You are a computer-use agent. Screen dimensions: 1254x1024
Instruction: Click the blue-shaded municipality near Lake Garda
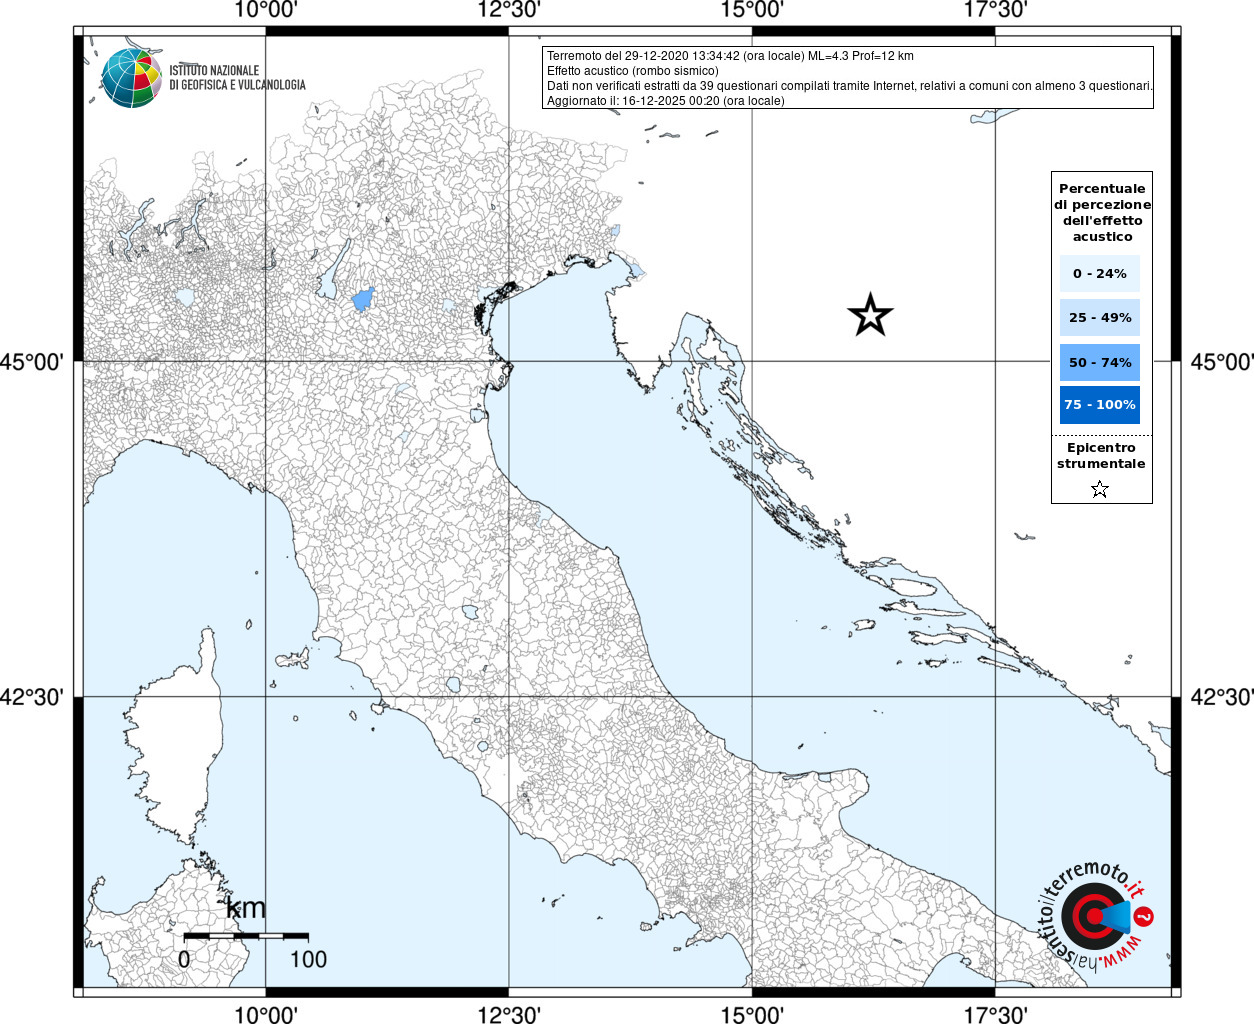[x=364, y=299]
